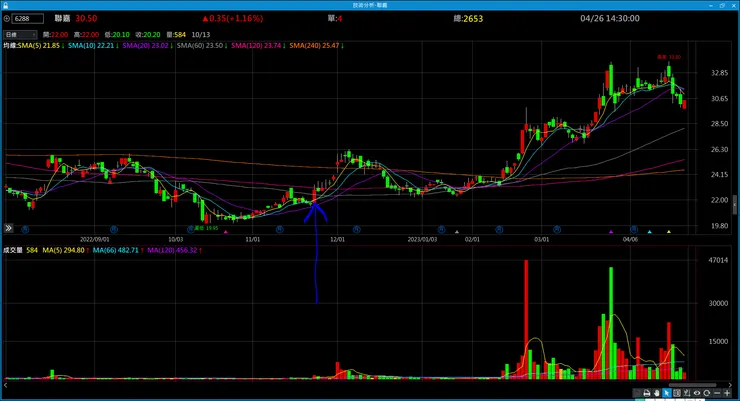
Task: Click the white triangle marker before 02/01
Action: pyautogui.click(x=457, y=232)
